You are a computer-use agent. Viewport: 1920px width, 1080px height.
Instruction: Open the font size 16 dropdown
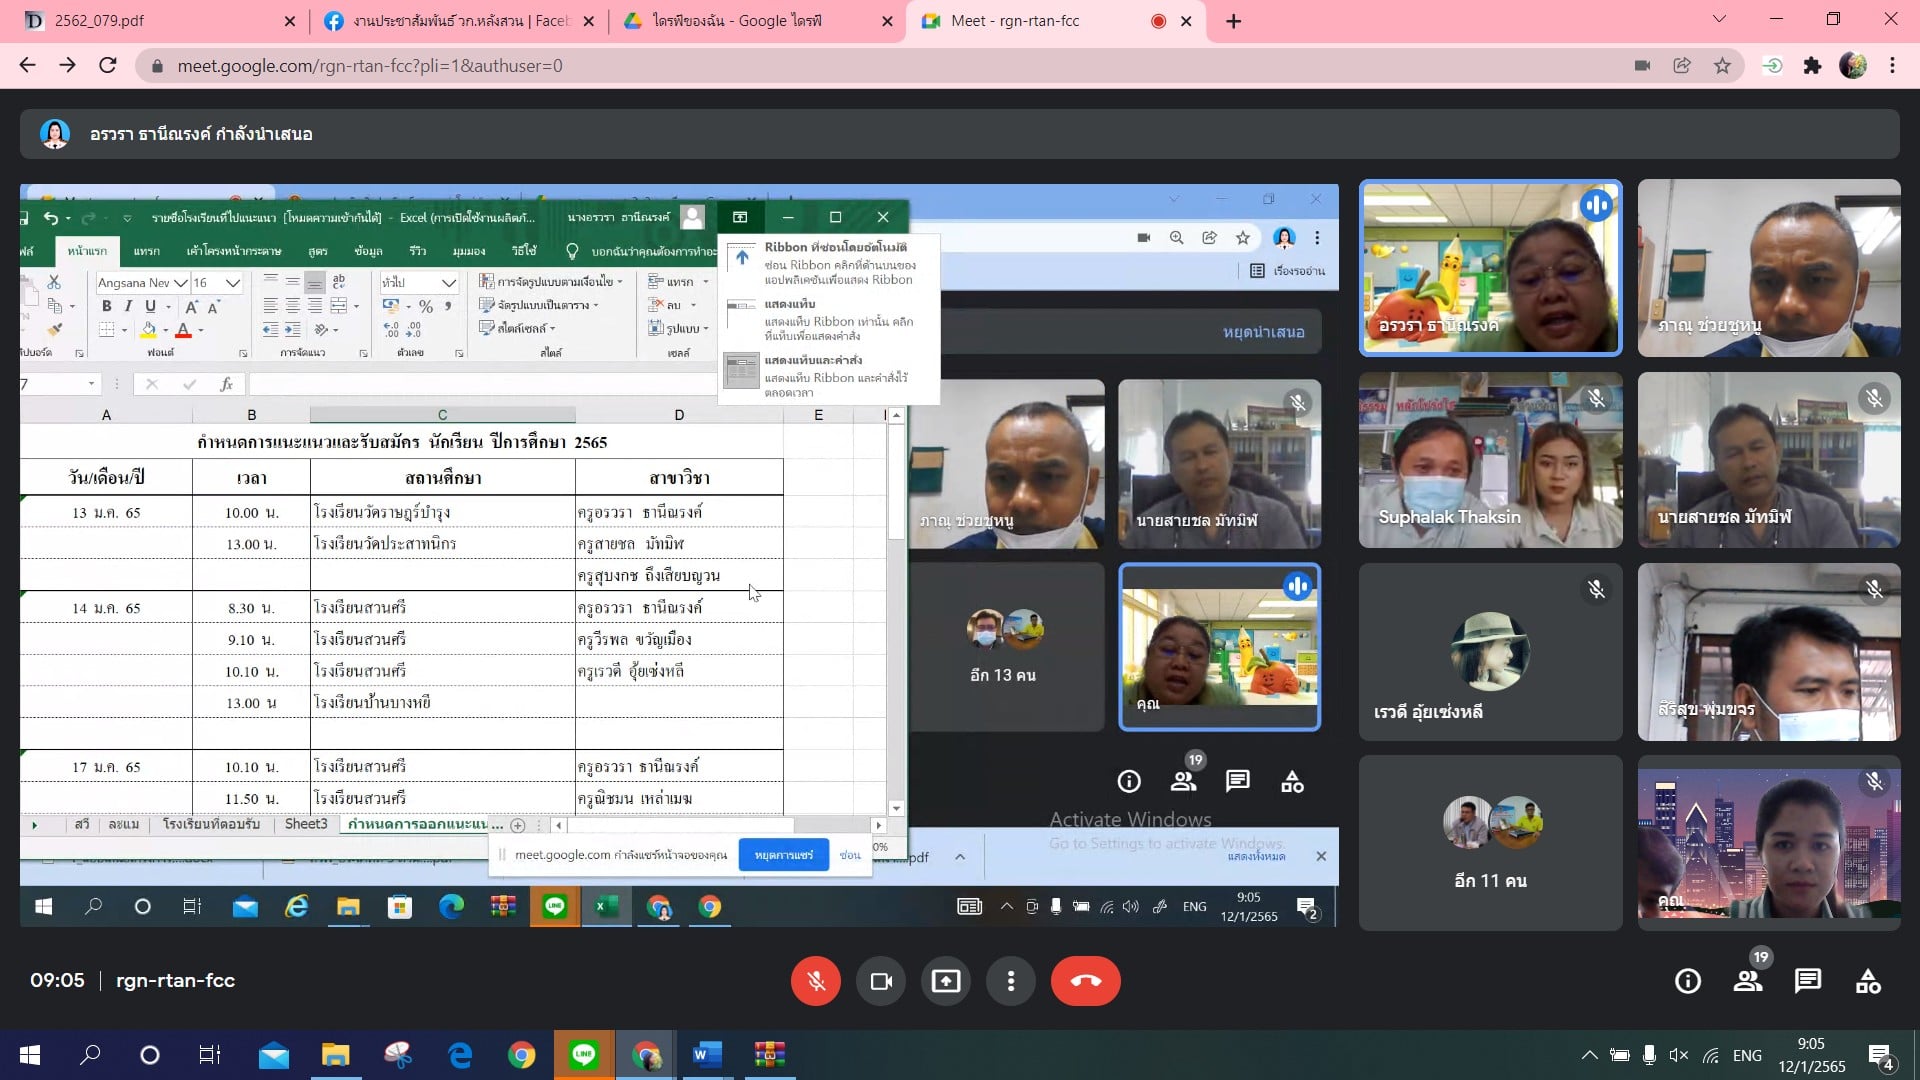click(x=232, y=283)
